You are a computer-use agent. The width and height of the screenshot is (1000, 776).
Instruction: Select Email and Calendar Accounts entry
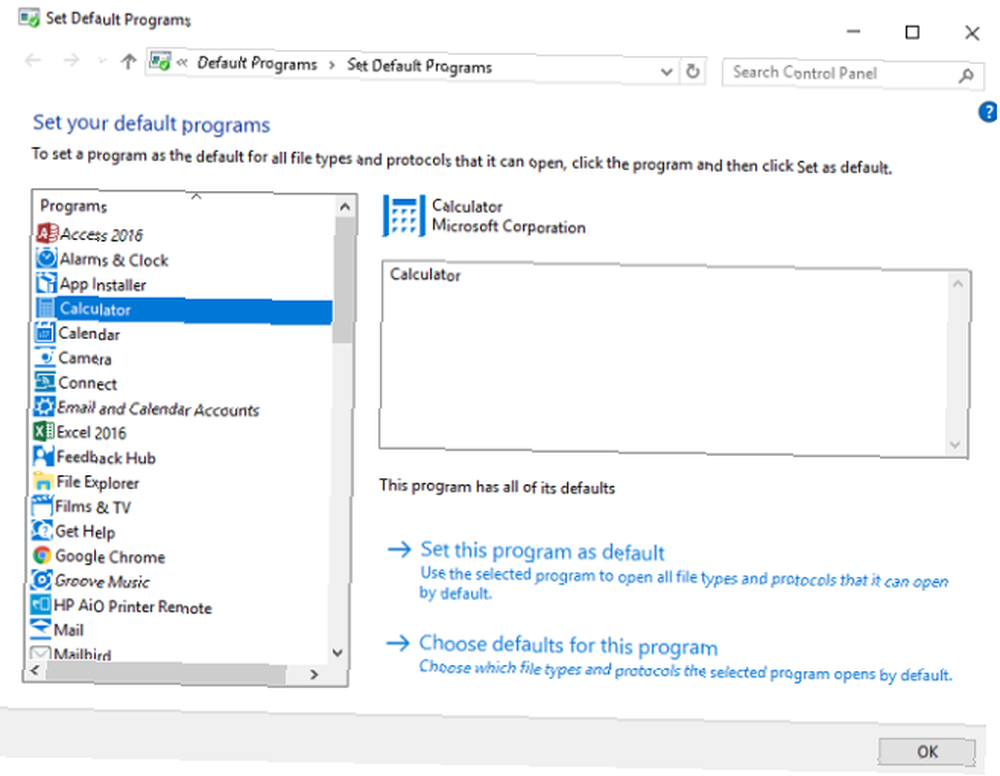pyautogui.click(x=158, y=409)
